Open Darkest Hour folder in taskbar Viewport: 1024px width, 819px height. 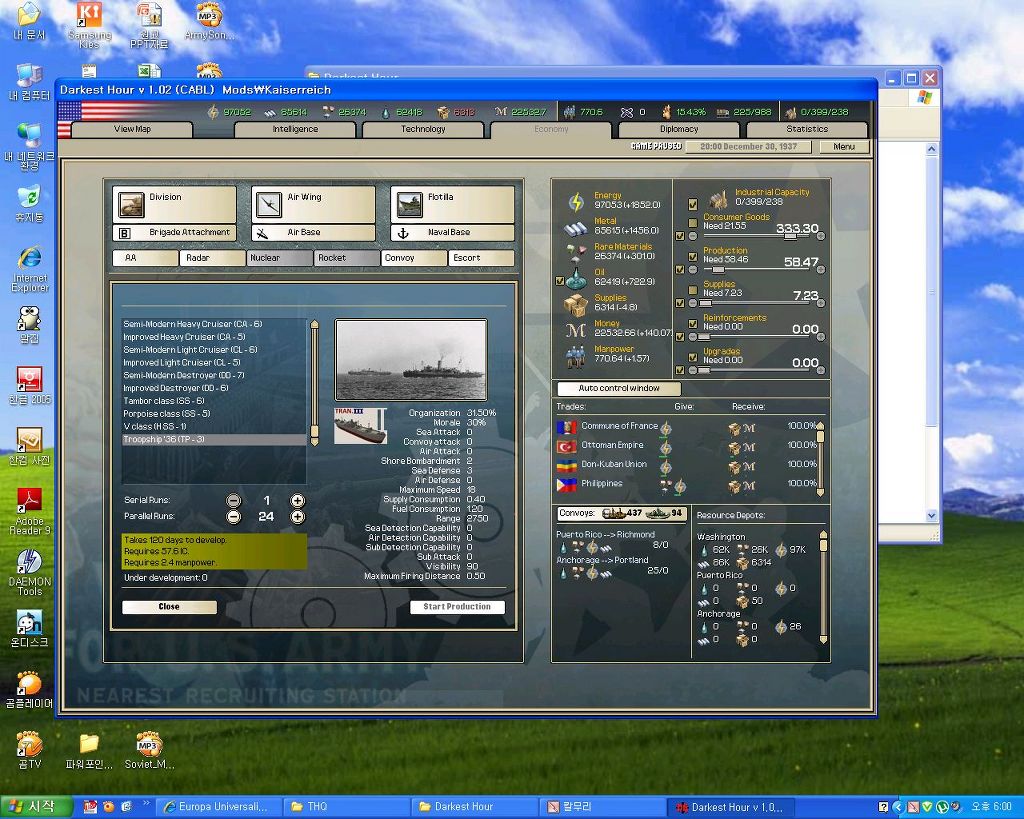coord(474,807)
